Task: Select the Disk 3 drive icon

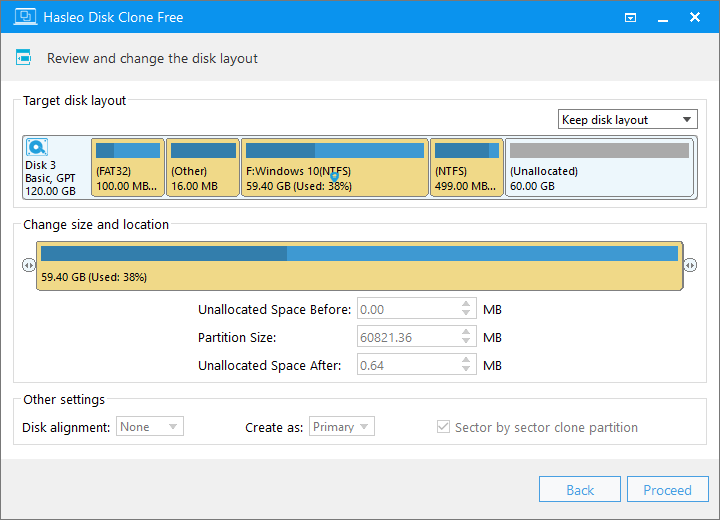Action: pyautogui.click(x=37, y=147)
